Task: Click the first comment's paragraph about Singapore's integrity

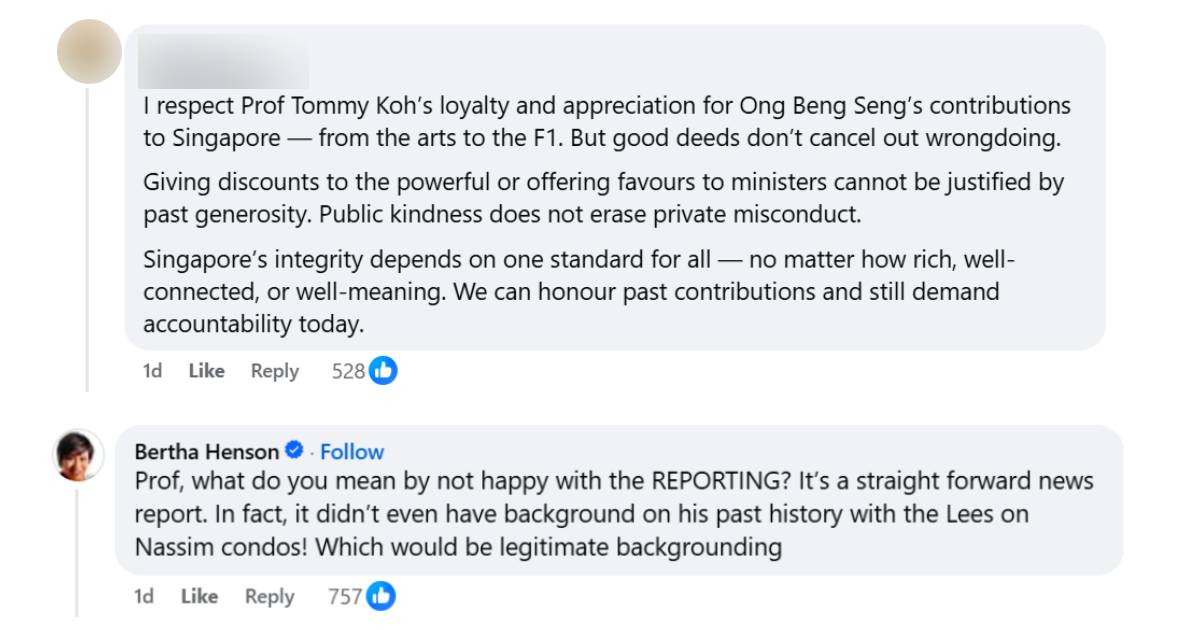Action: (578, 292)
